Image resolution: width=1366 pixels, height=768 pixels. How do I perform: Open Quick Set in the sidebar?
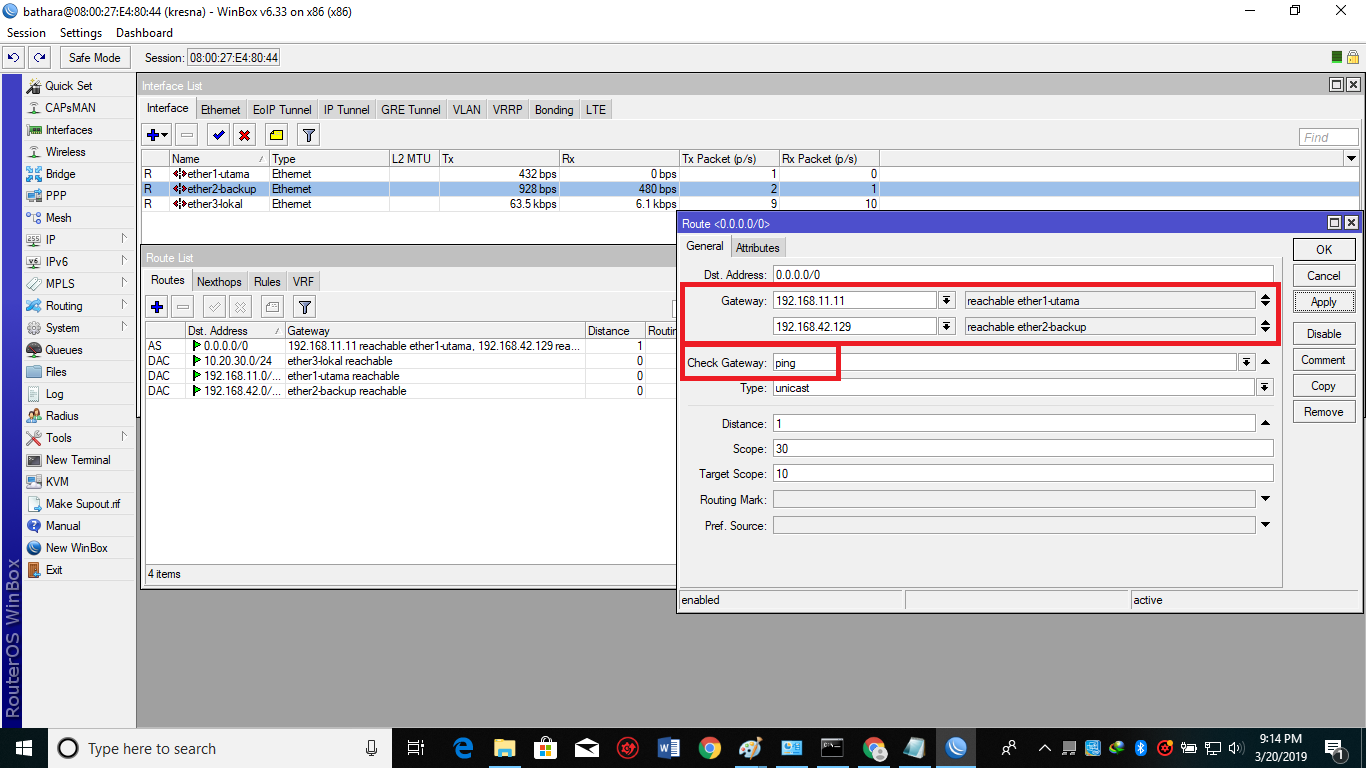(x=68, y=86)
